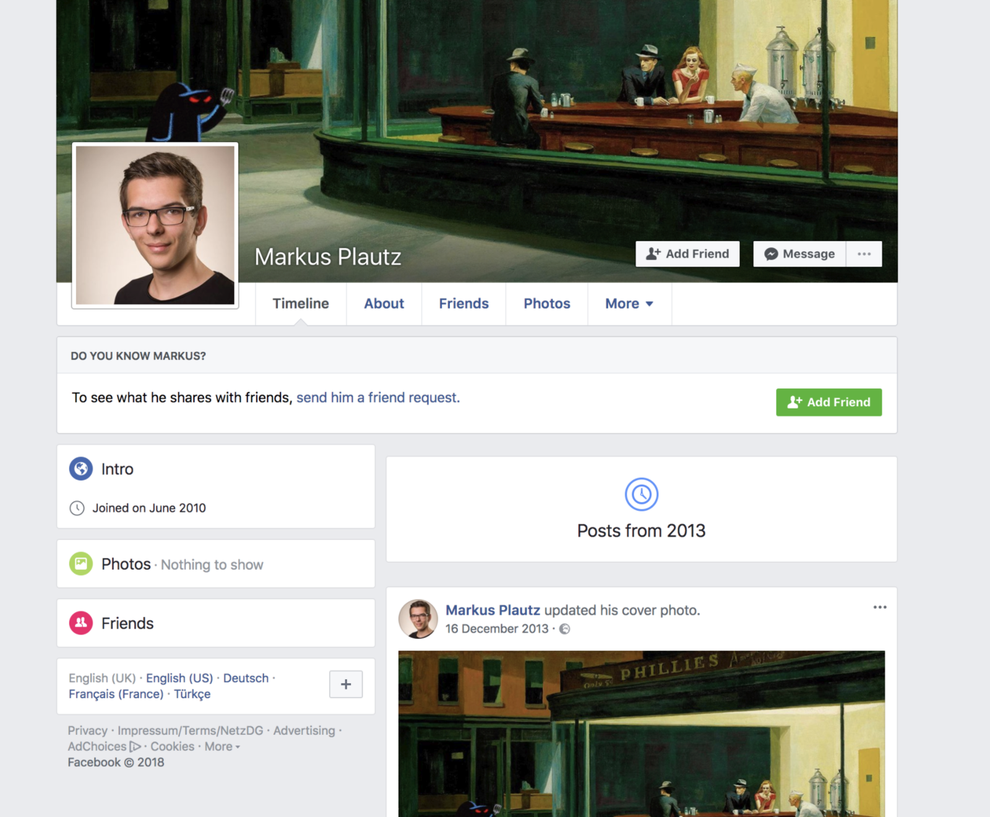Image resolution: width=990 pixels, height=817 pixels.
Task: Open the post options three-dot menu
Action: (x=880, y=607)
